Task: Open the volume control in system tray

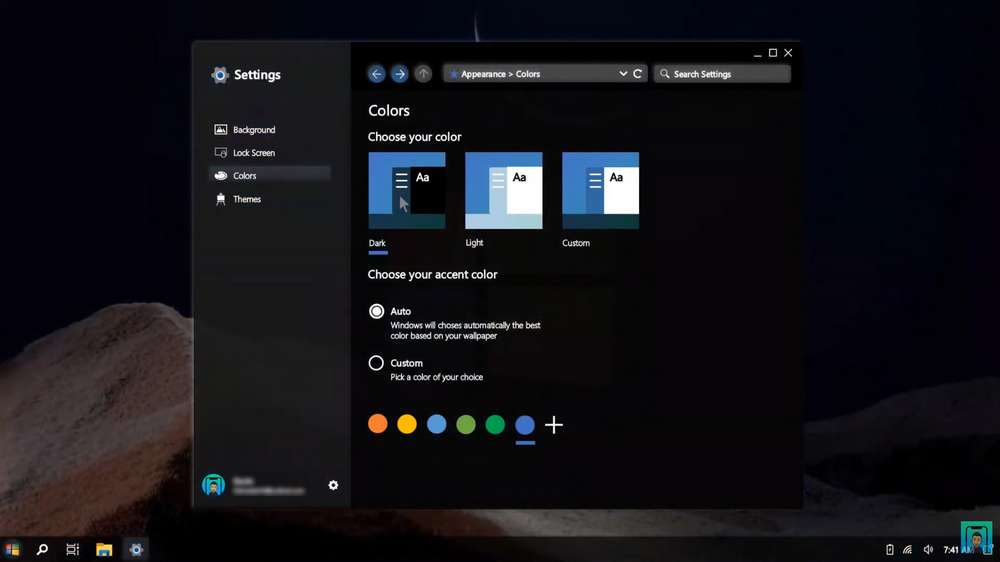Action: [928, 549]
